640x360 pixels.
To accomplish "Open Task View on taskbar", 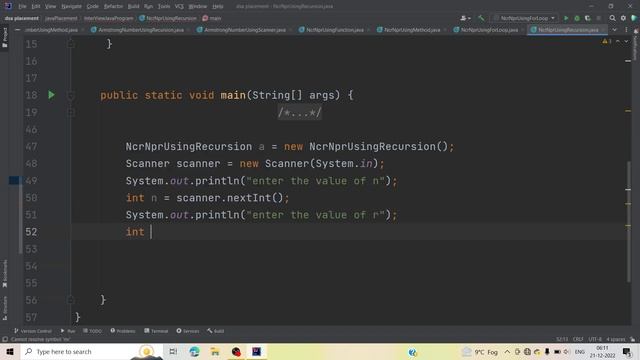I will [173, 351].
